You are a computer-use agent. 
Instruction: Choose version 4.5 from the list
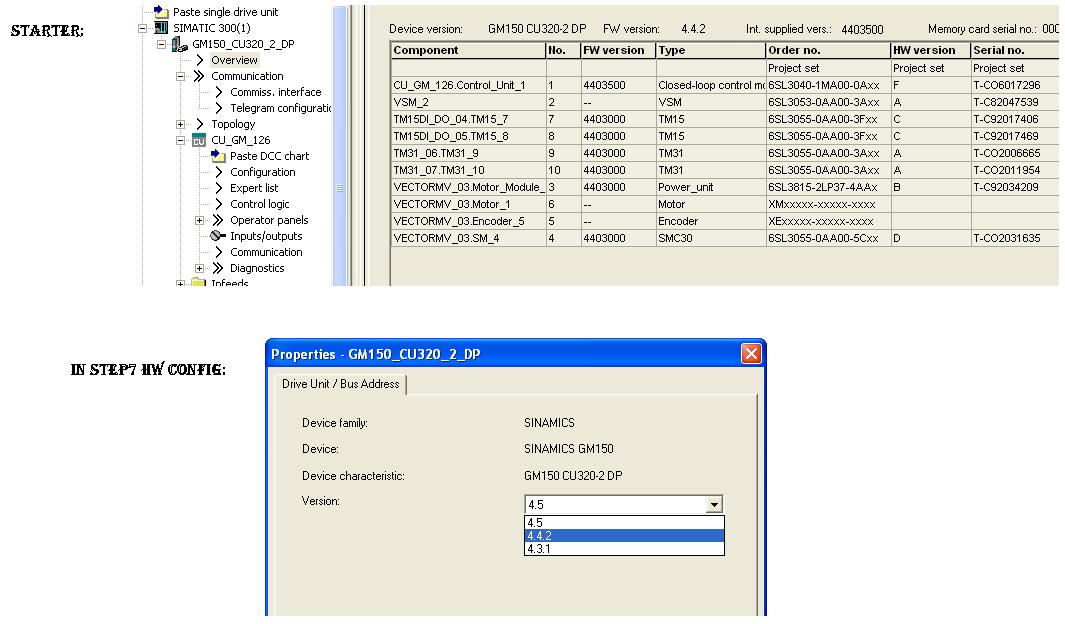point(624,523)
